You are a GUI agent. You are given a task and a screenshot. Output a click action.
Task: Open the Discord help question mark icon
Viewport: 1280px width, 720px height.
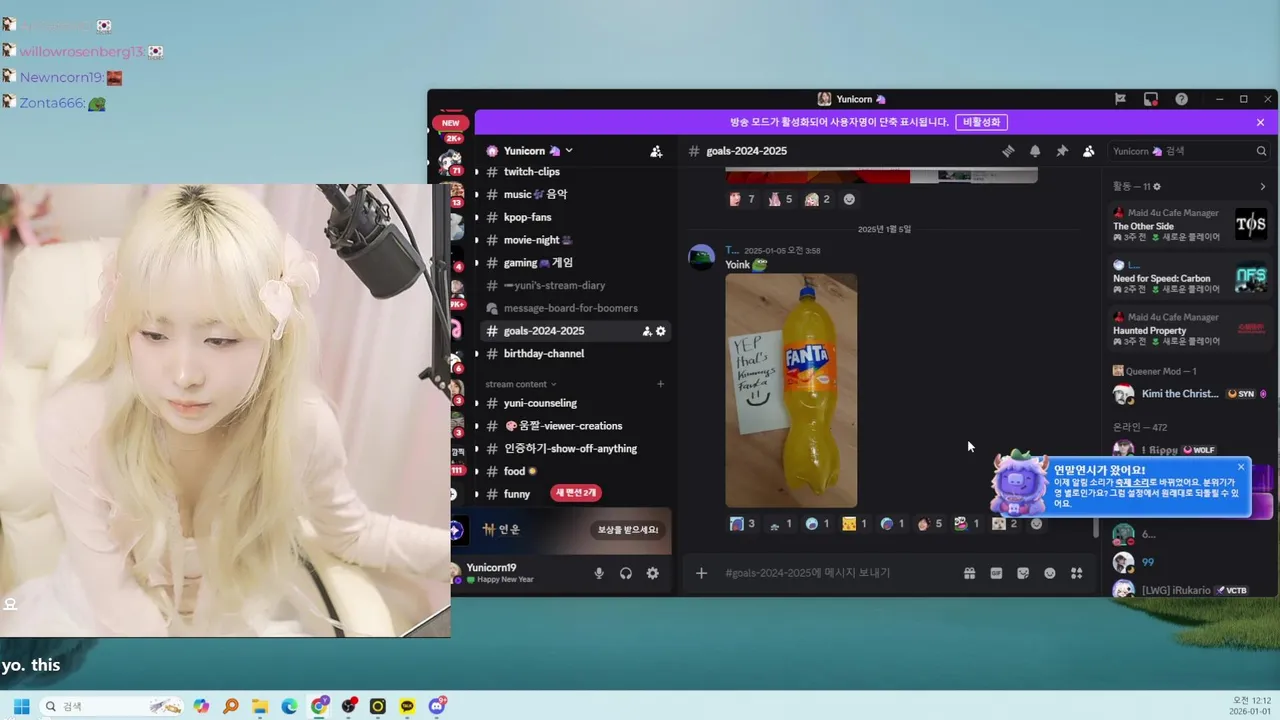tap(1181, 99)
